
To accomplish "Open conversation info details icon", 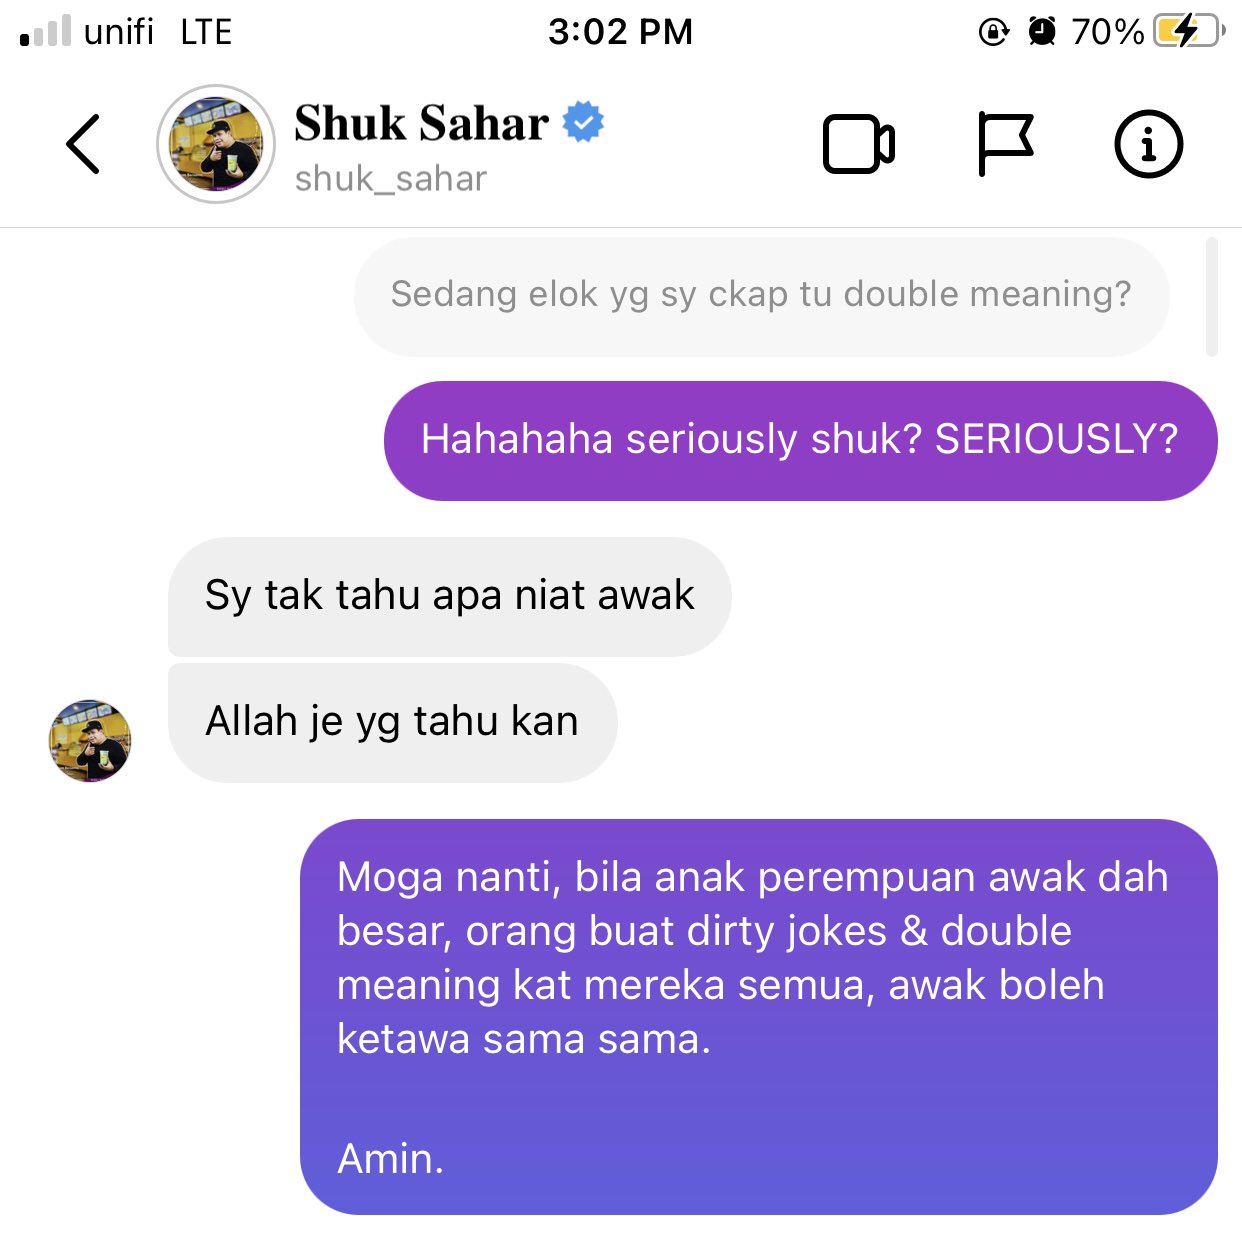I will [x=1148, y=144].
